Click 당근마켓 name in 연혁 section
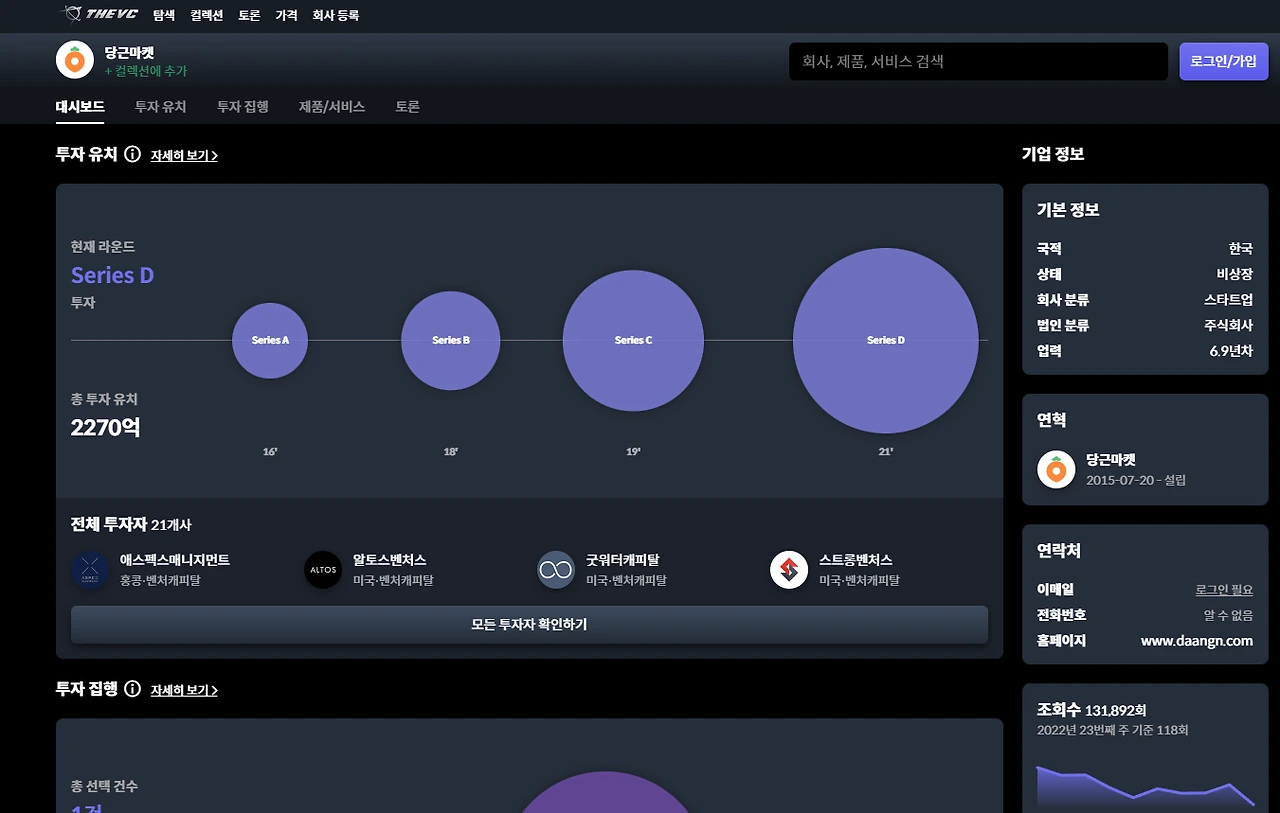 [x=1111, y=460]
